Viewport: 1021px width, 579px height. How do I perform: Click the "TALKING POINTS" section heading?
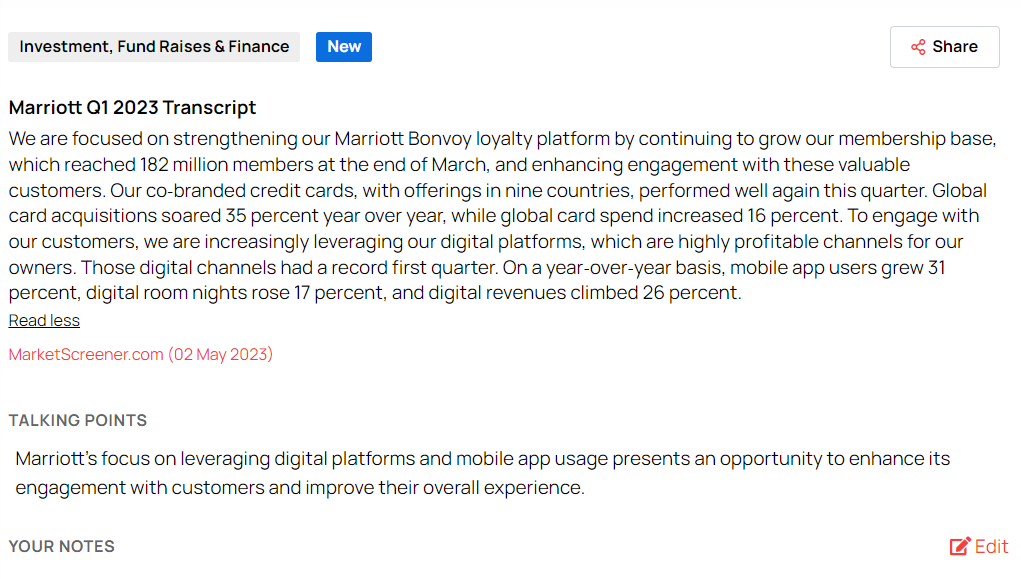(x=78, y=420)
